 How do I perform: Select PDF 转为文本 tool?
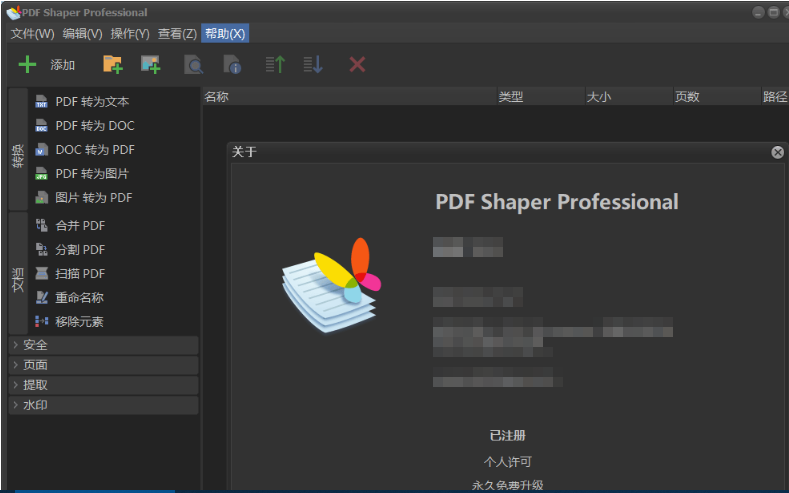pos(92,102)
